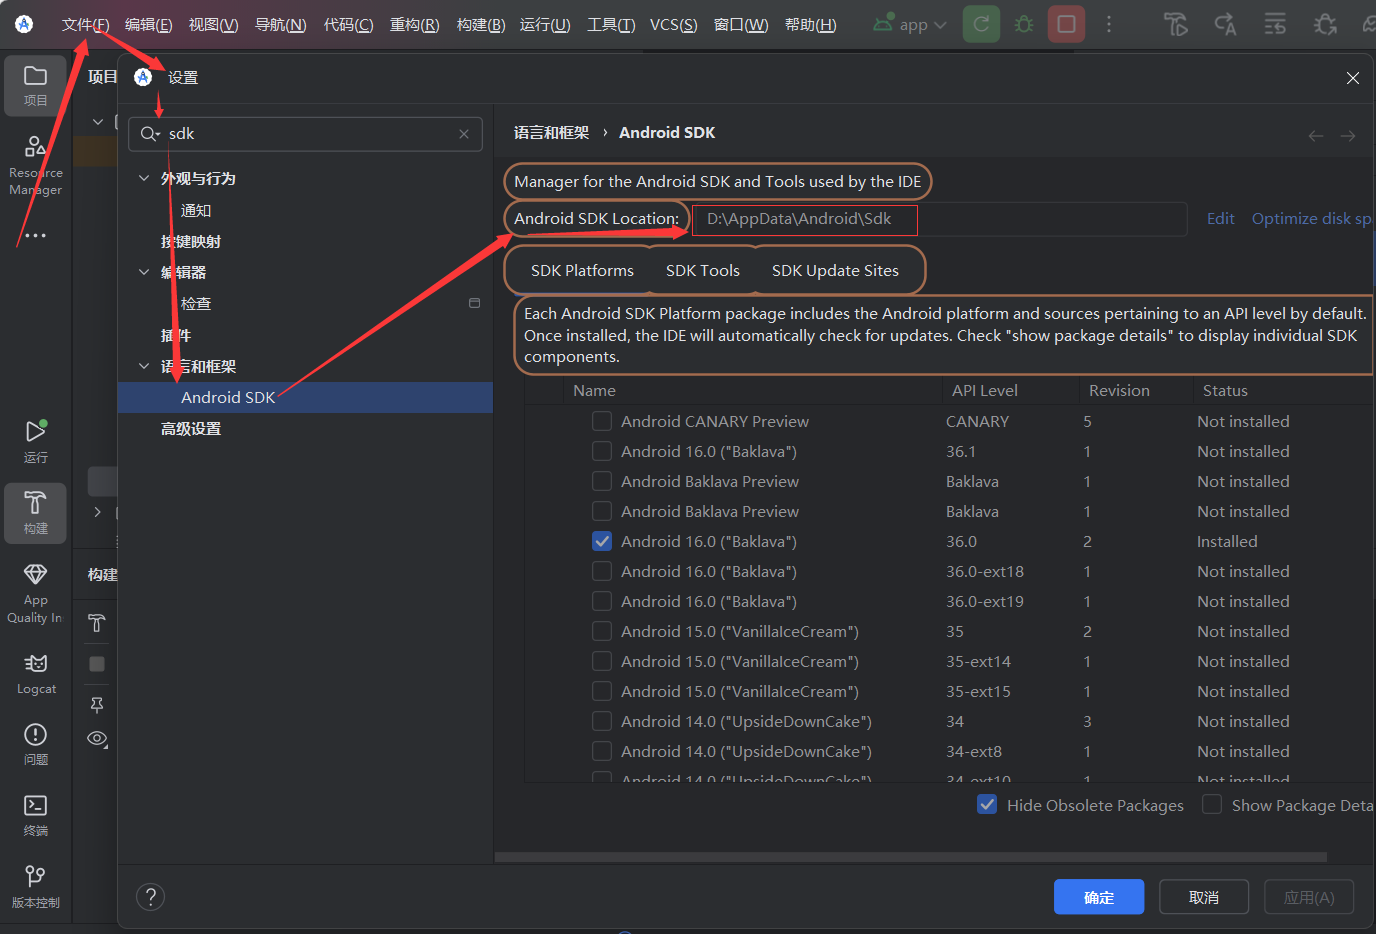The height and width of the screenshot is (934, 1376).
Task: Check Android 16.0 36.0-ext18 checkbox
Action: click(x=602, y=571)
